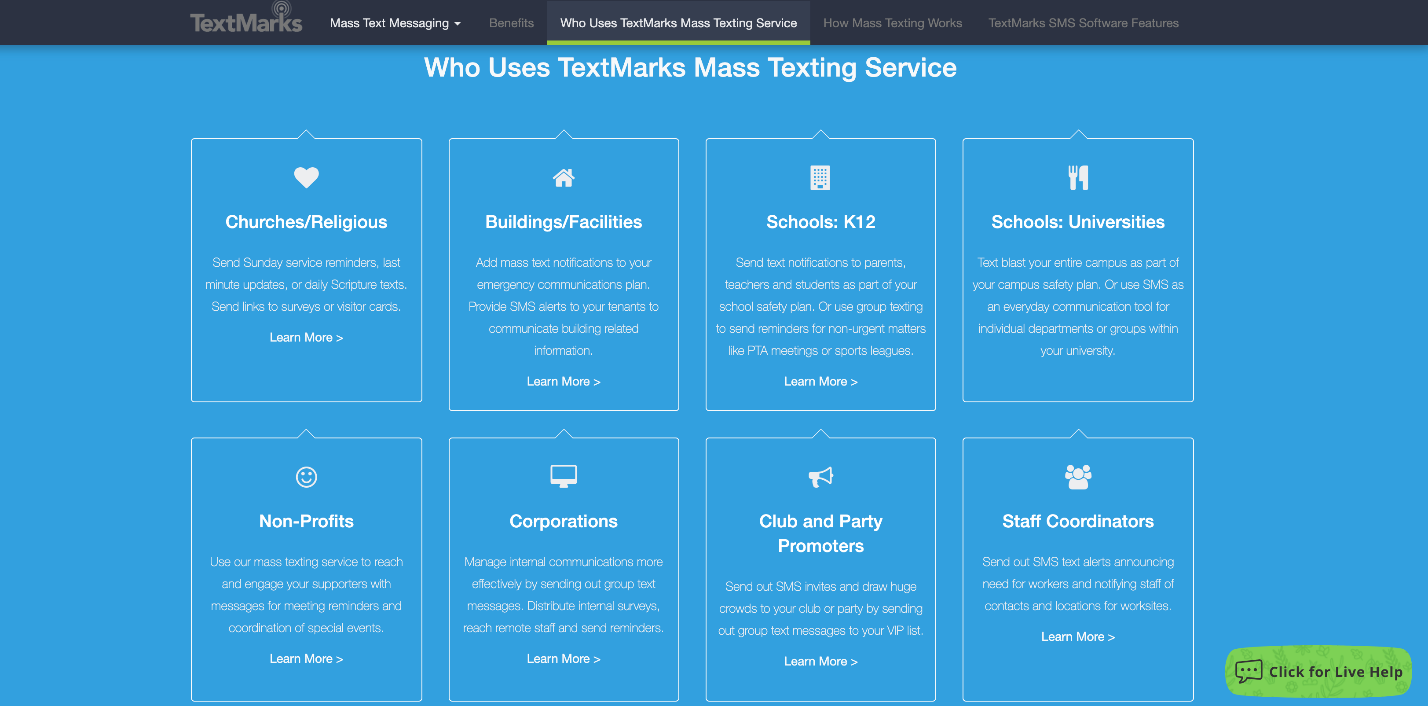Click the house icon above Buildings/Facilities

coord(564,178)
